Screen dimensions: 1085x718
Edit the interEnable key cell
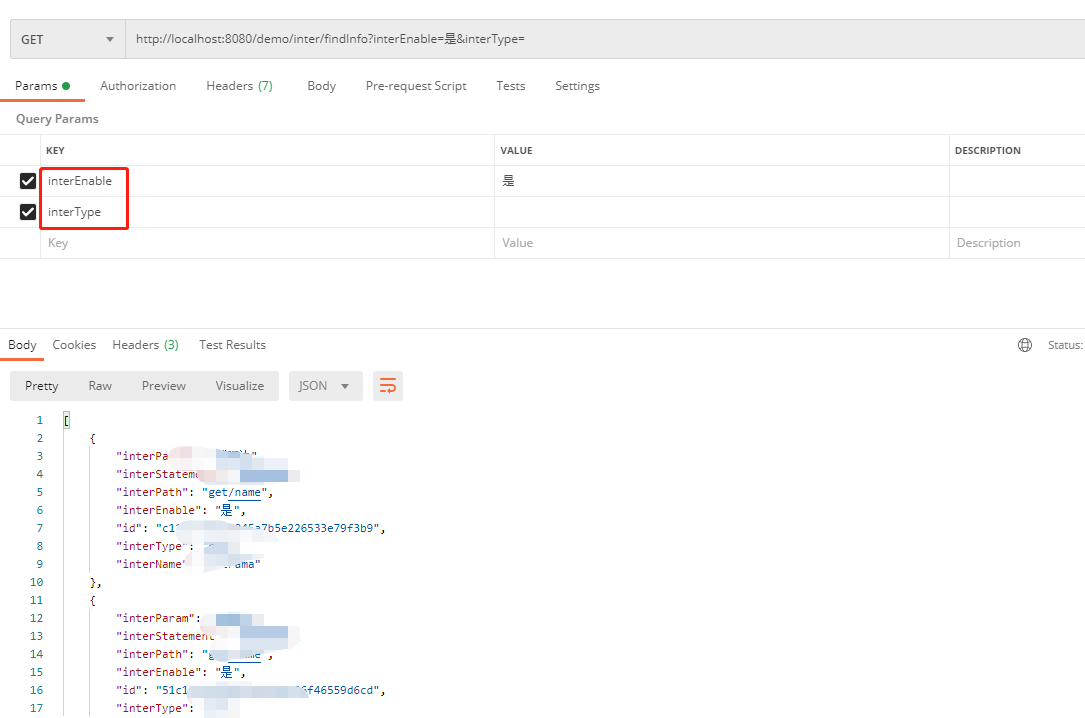(267, 181)
